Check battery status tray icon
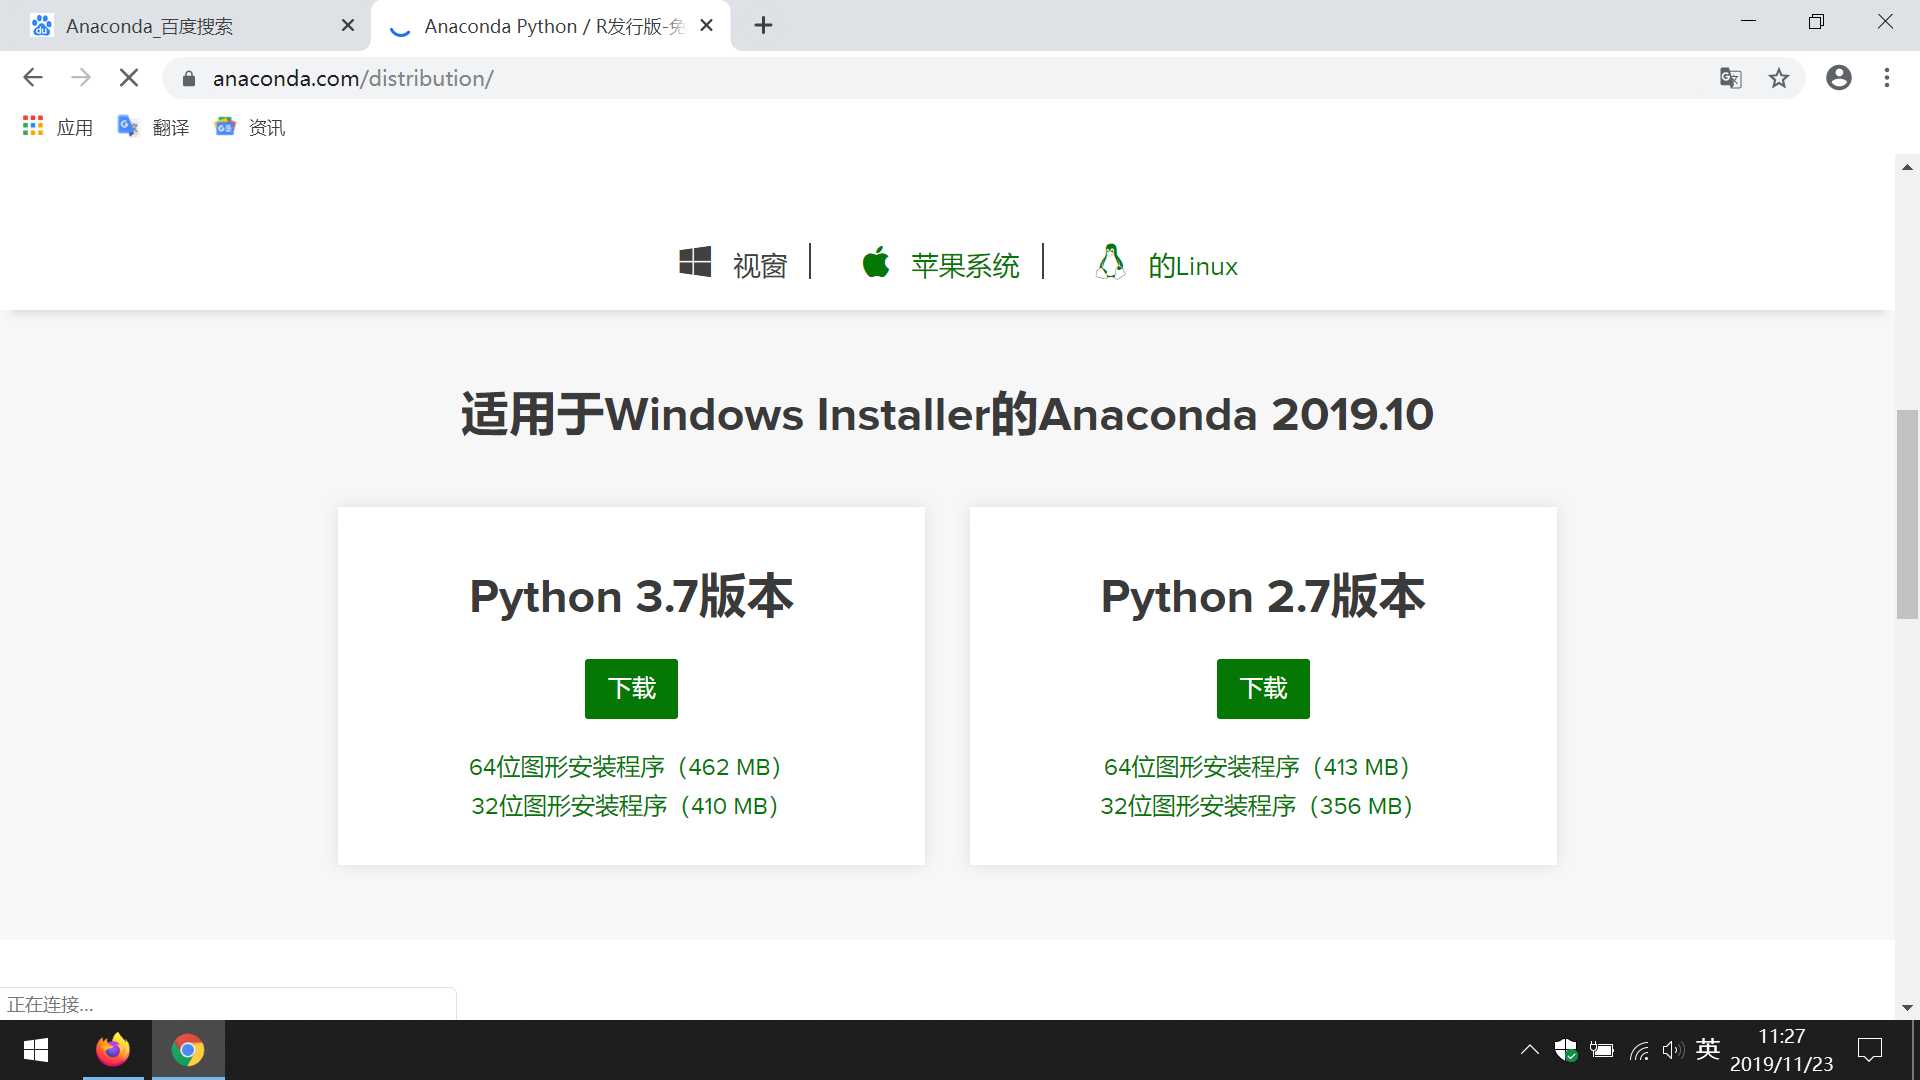 tap(1602, 1050)
